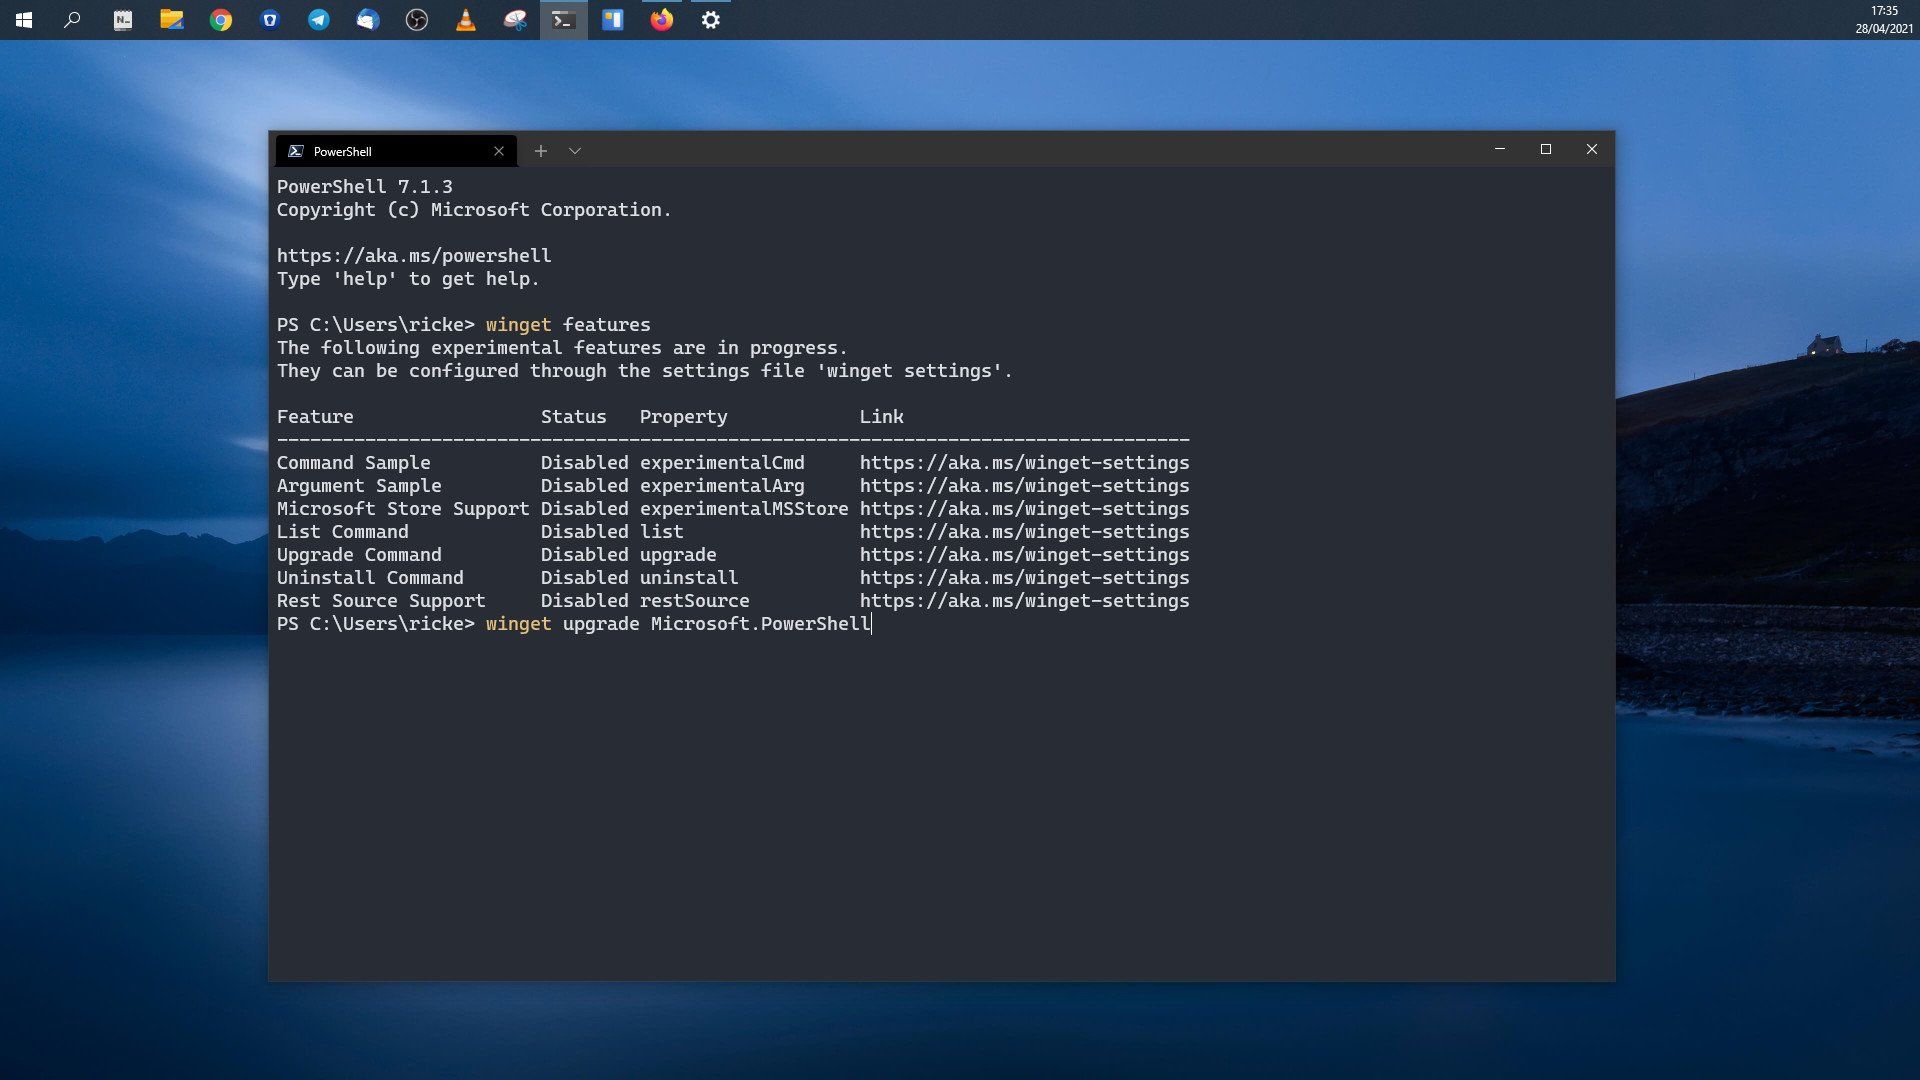Open Bitwarden shield icon in taskbar
This screenshot has width=1920, height=1080.
(270, 20)
